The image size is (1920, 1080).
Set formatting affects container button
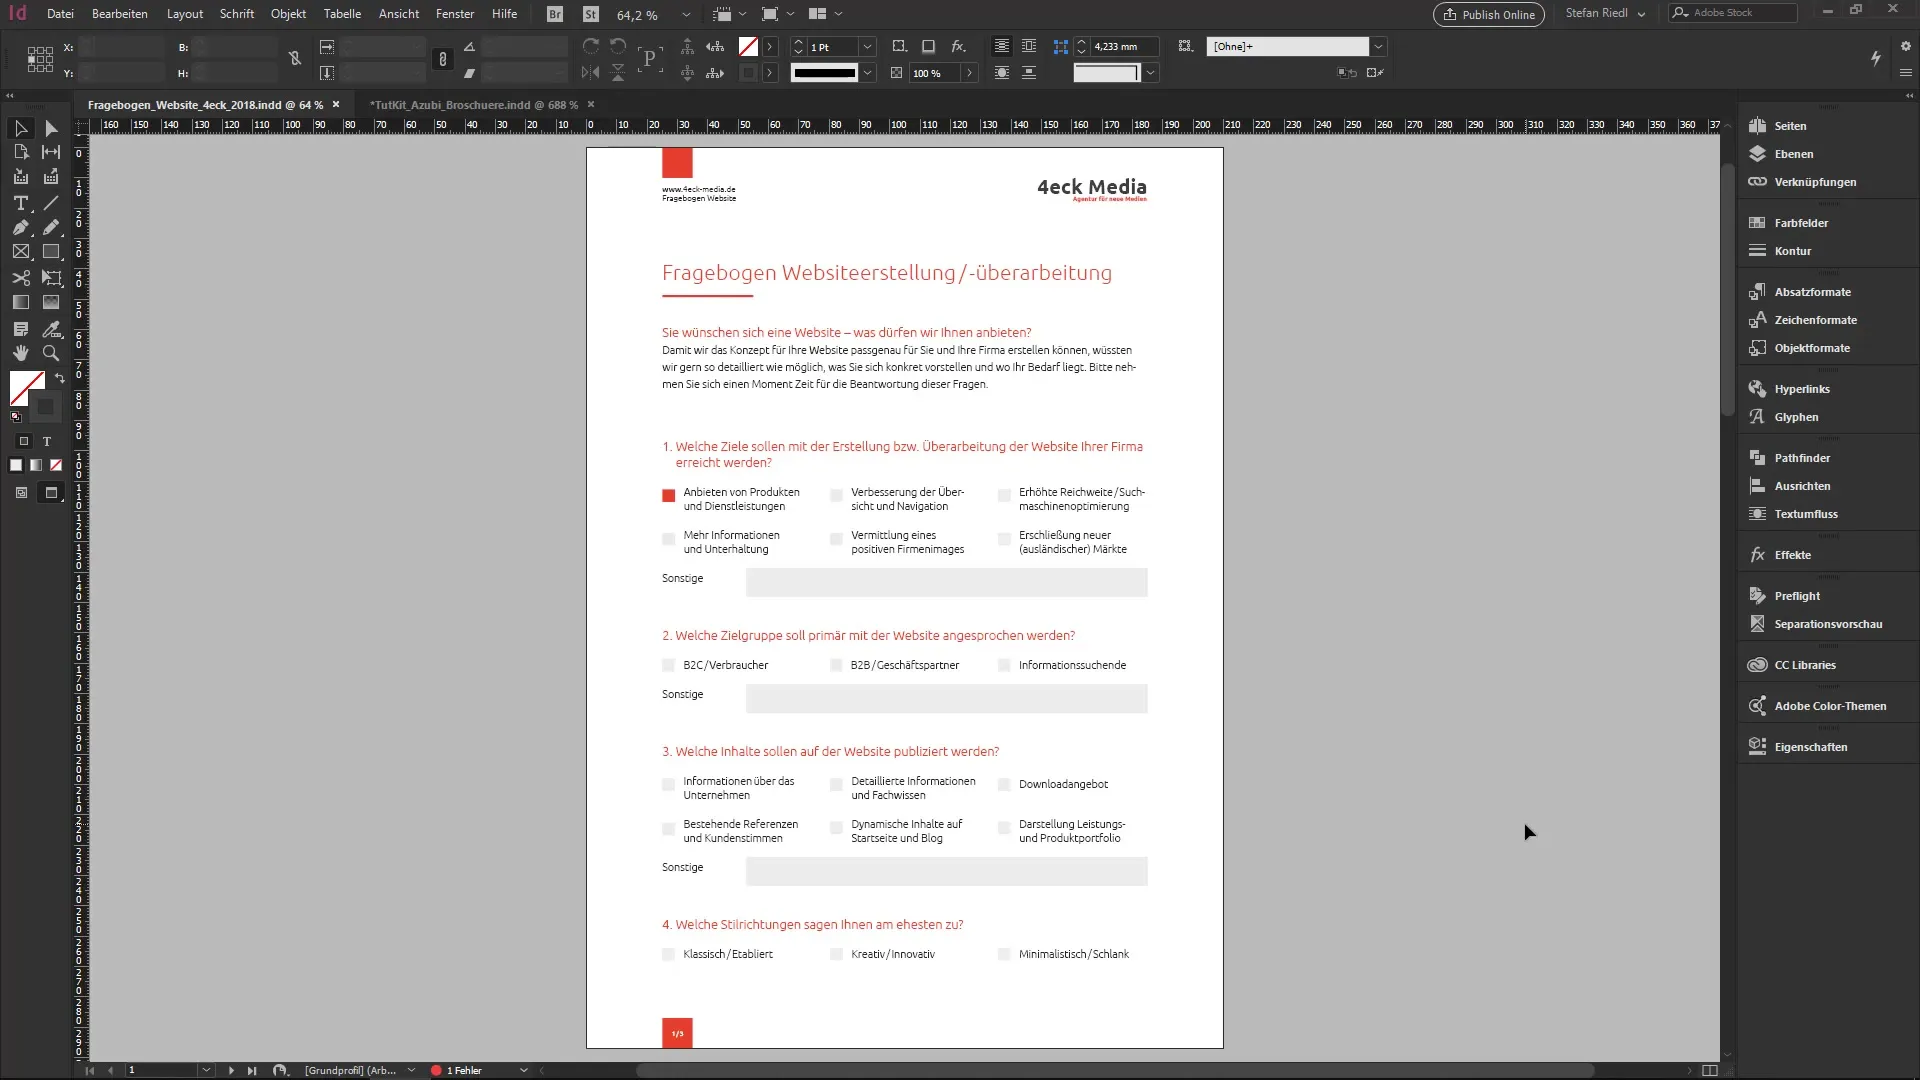click(x=25, y=441)
